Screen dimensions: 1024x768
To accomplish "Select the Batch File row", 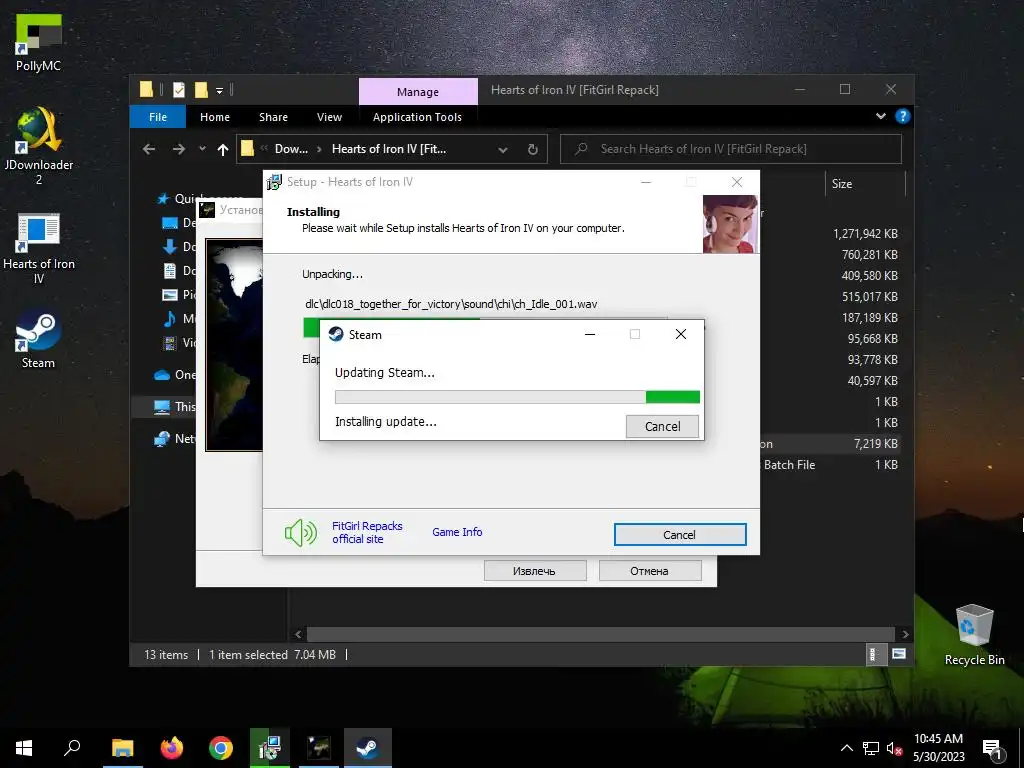I will click(829, 464).
